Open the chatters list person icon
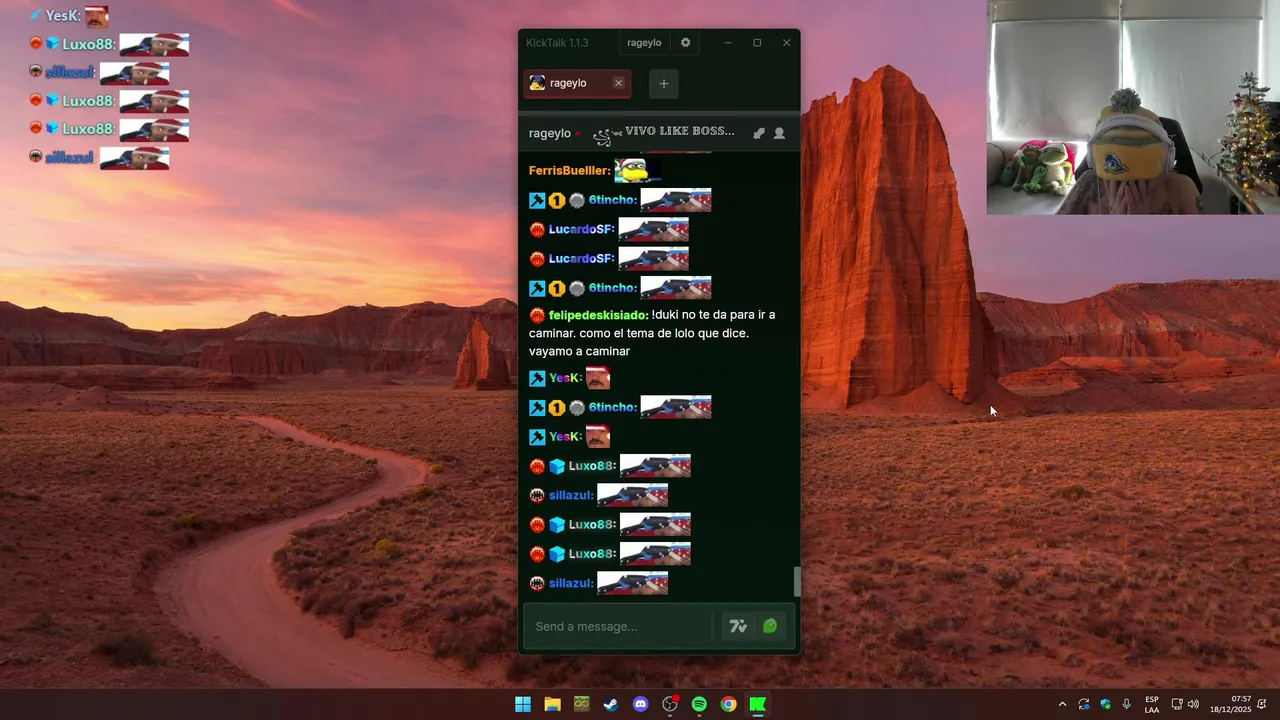1280x720 pixels. 779,133
